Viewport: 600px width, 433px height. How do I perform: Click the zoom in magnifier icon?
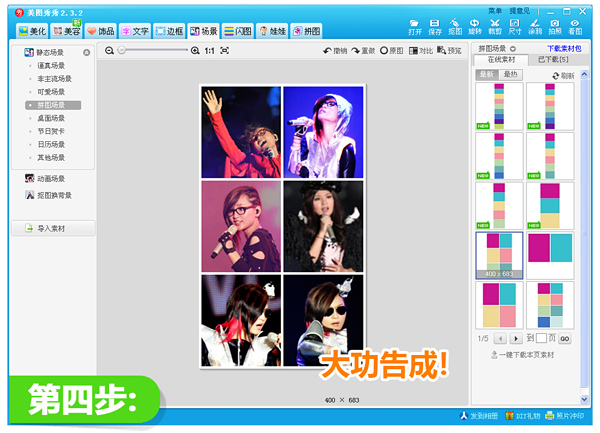tap(193, 50)
